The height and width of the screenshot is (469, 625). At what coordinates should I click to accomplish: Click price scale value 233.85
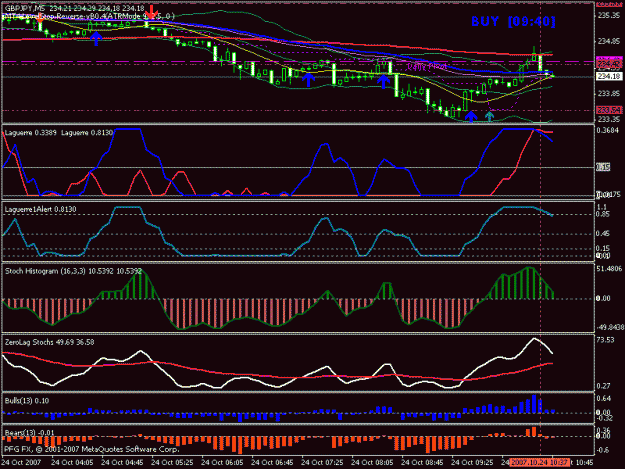pyautogui.click(x=609, y=93)
